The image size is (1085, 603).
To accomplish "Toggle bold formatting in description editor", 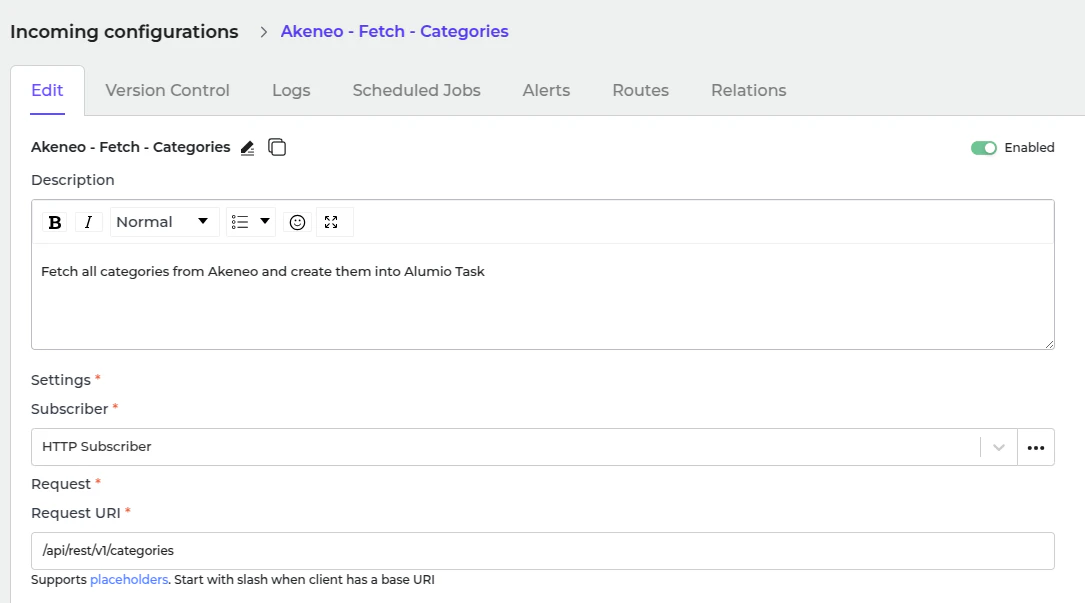I will (x=55, y=222).
